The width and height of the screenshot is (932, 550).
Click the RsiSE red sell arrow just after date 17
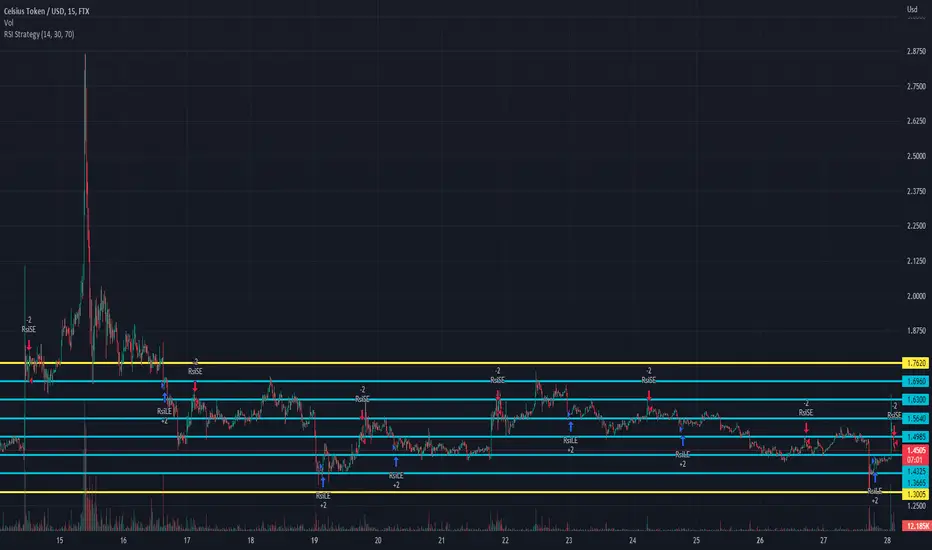pos(195,387)
